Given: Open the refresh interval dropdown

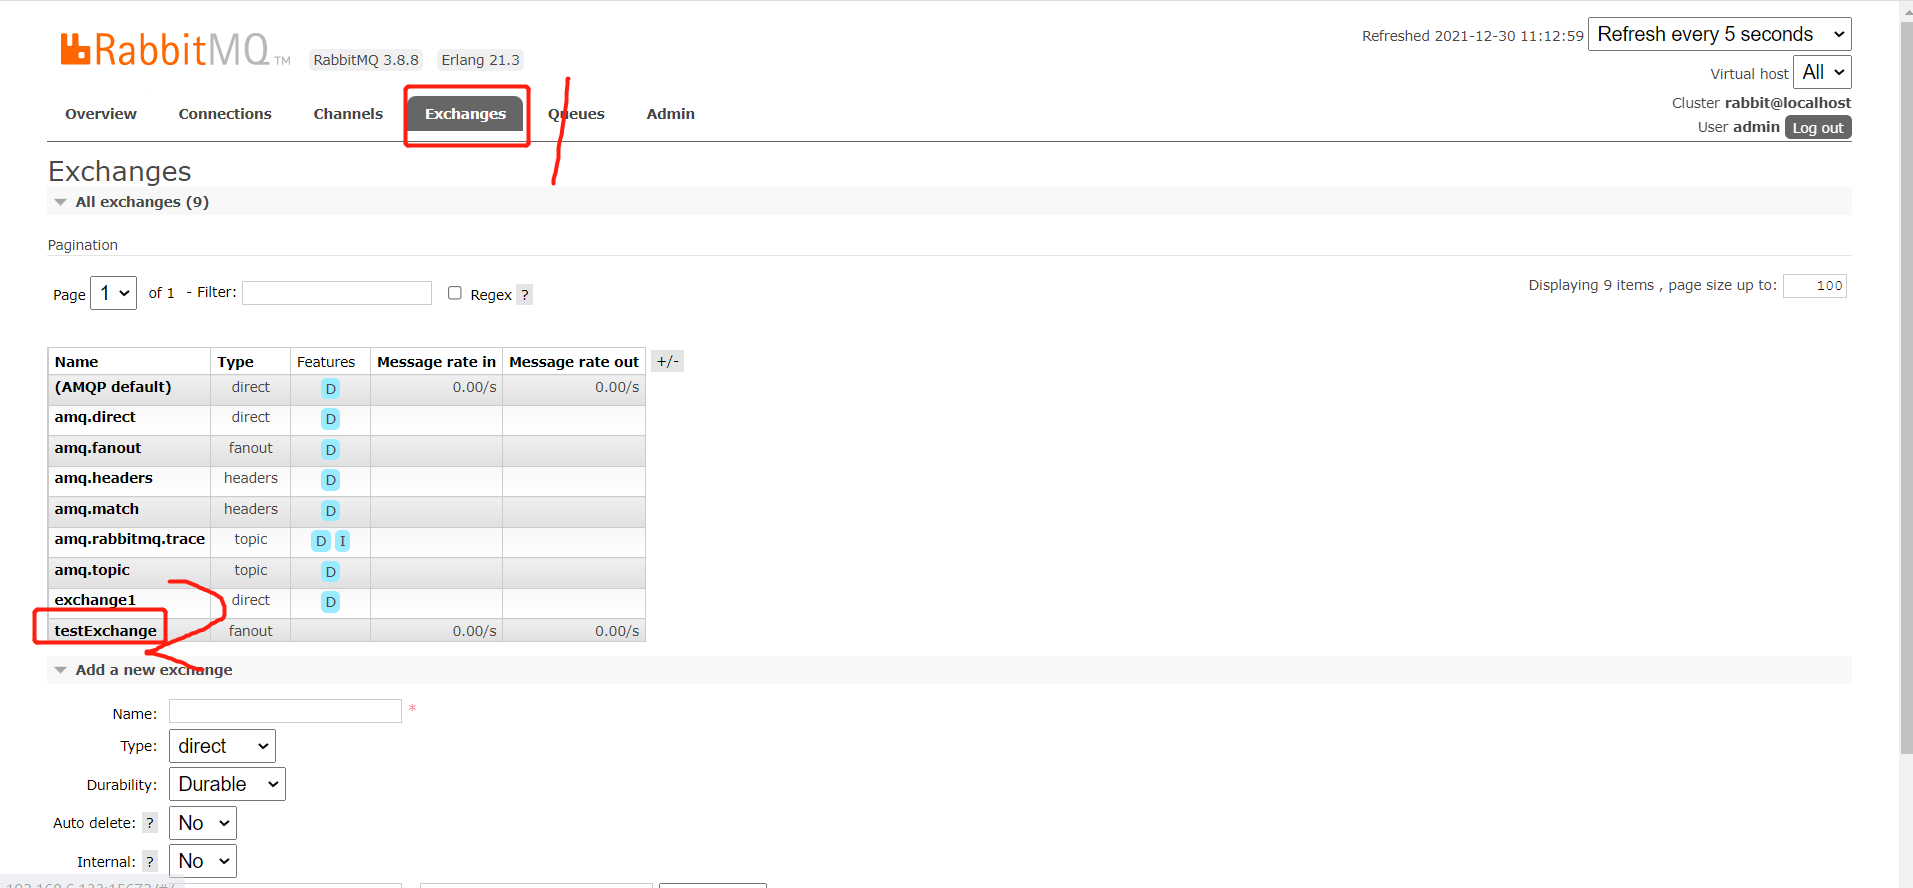Looking at the screenshot, I should tap(1720, 34).
